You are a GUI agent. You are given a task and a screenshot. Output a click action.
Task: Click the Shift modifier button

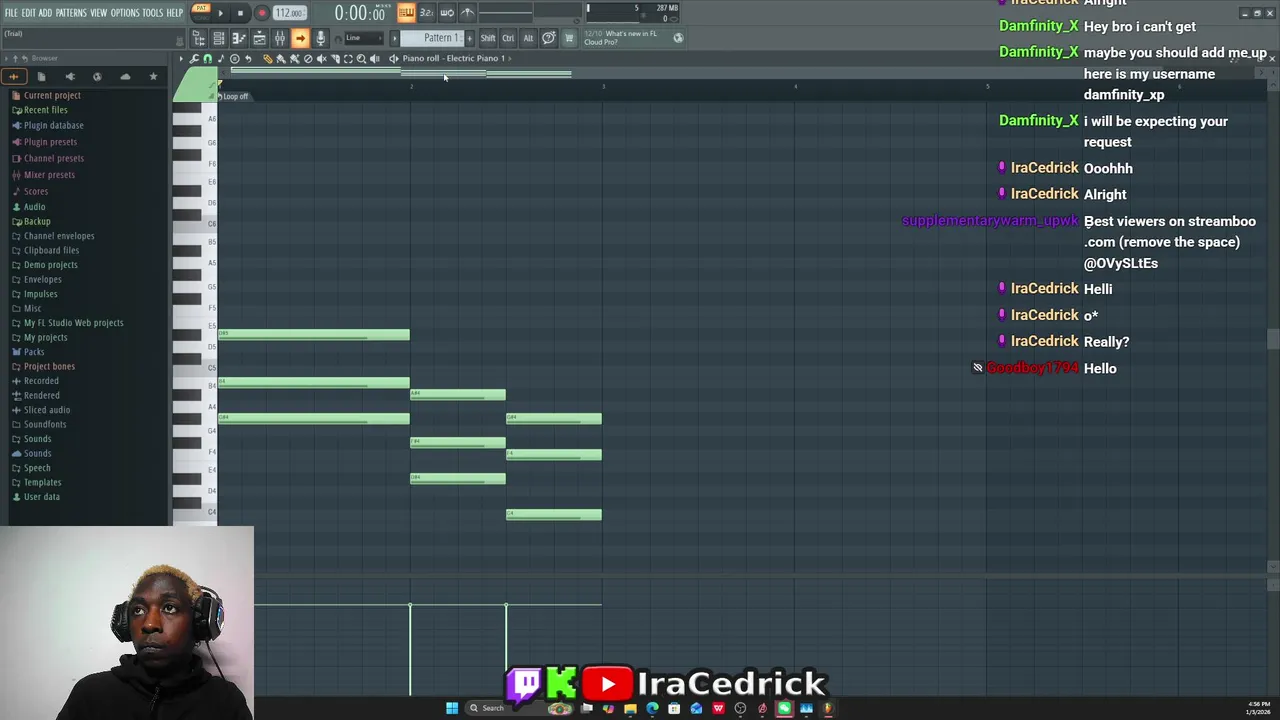tap(488, 38)
